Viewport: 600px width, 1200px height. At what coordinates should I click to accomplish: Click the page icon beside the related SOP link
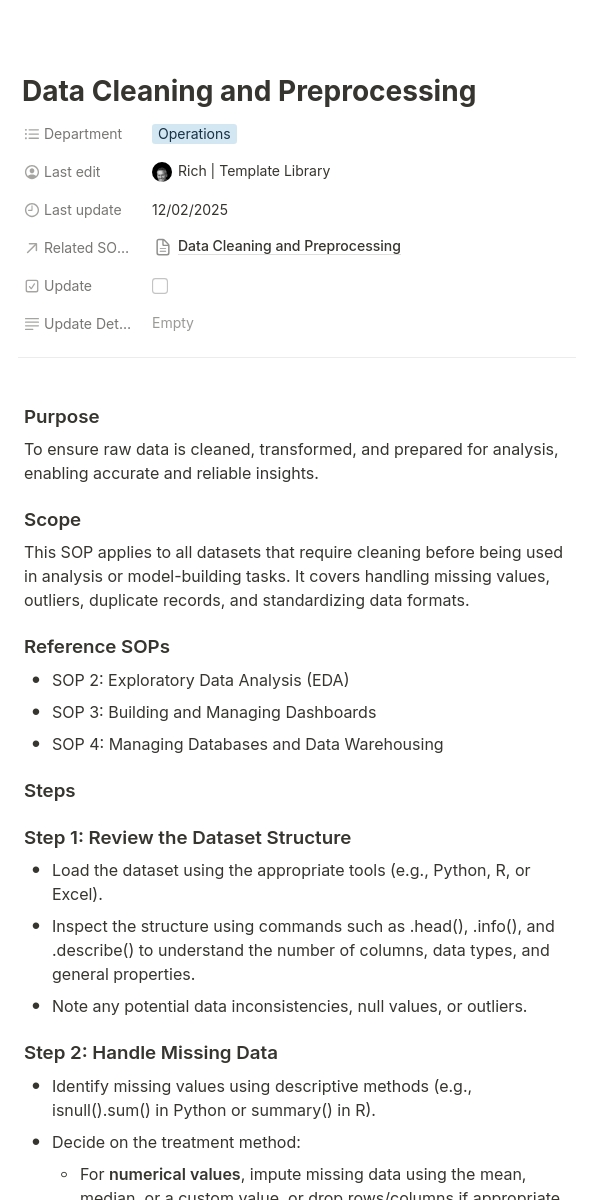(x=163, y=247)
